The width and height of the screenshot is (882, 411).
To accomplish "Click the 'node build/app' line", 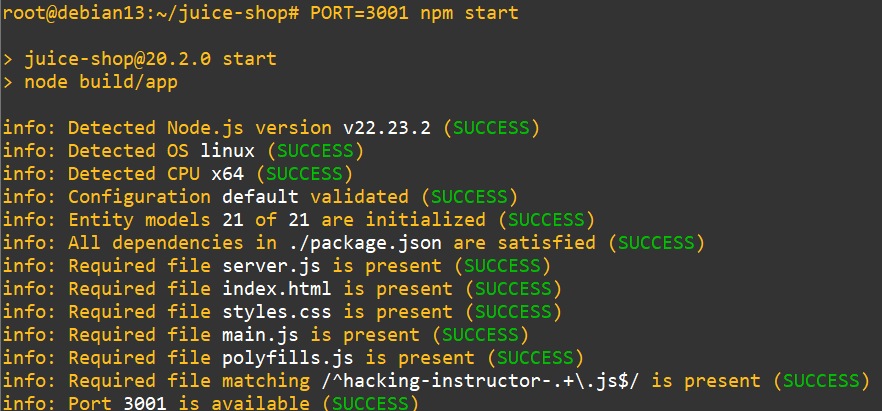I will [x=101, y=82].
